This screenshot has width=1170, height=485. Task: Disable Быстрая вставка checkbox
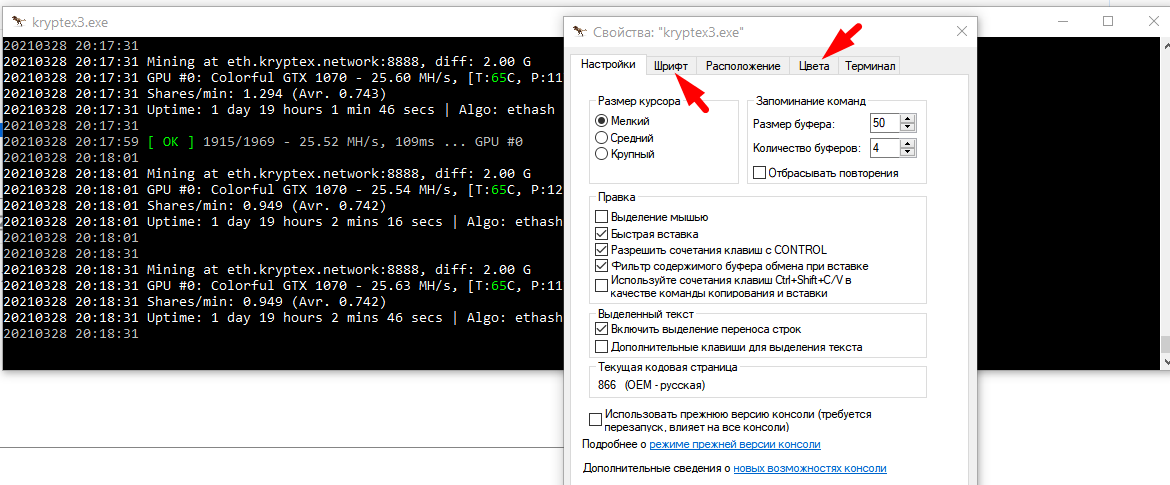point(601,234)
